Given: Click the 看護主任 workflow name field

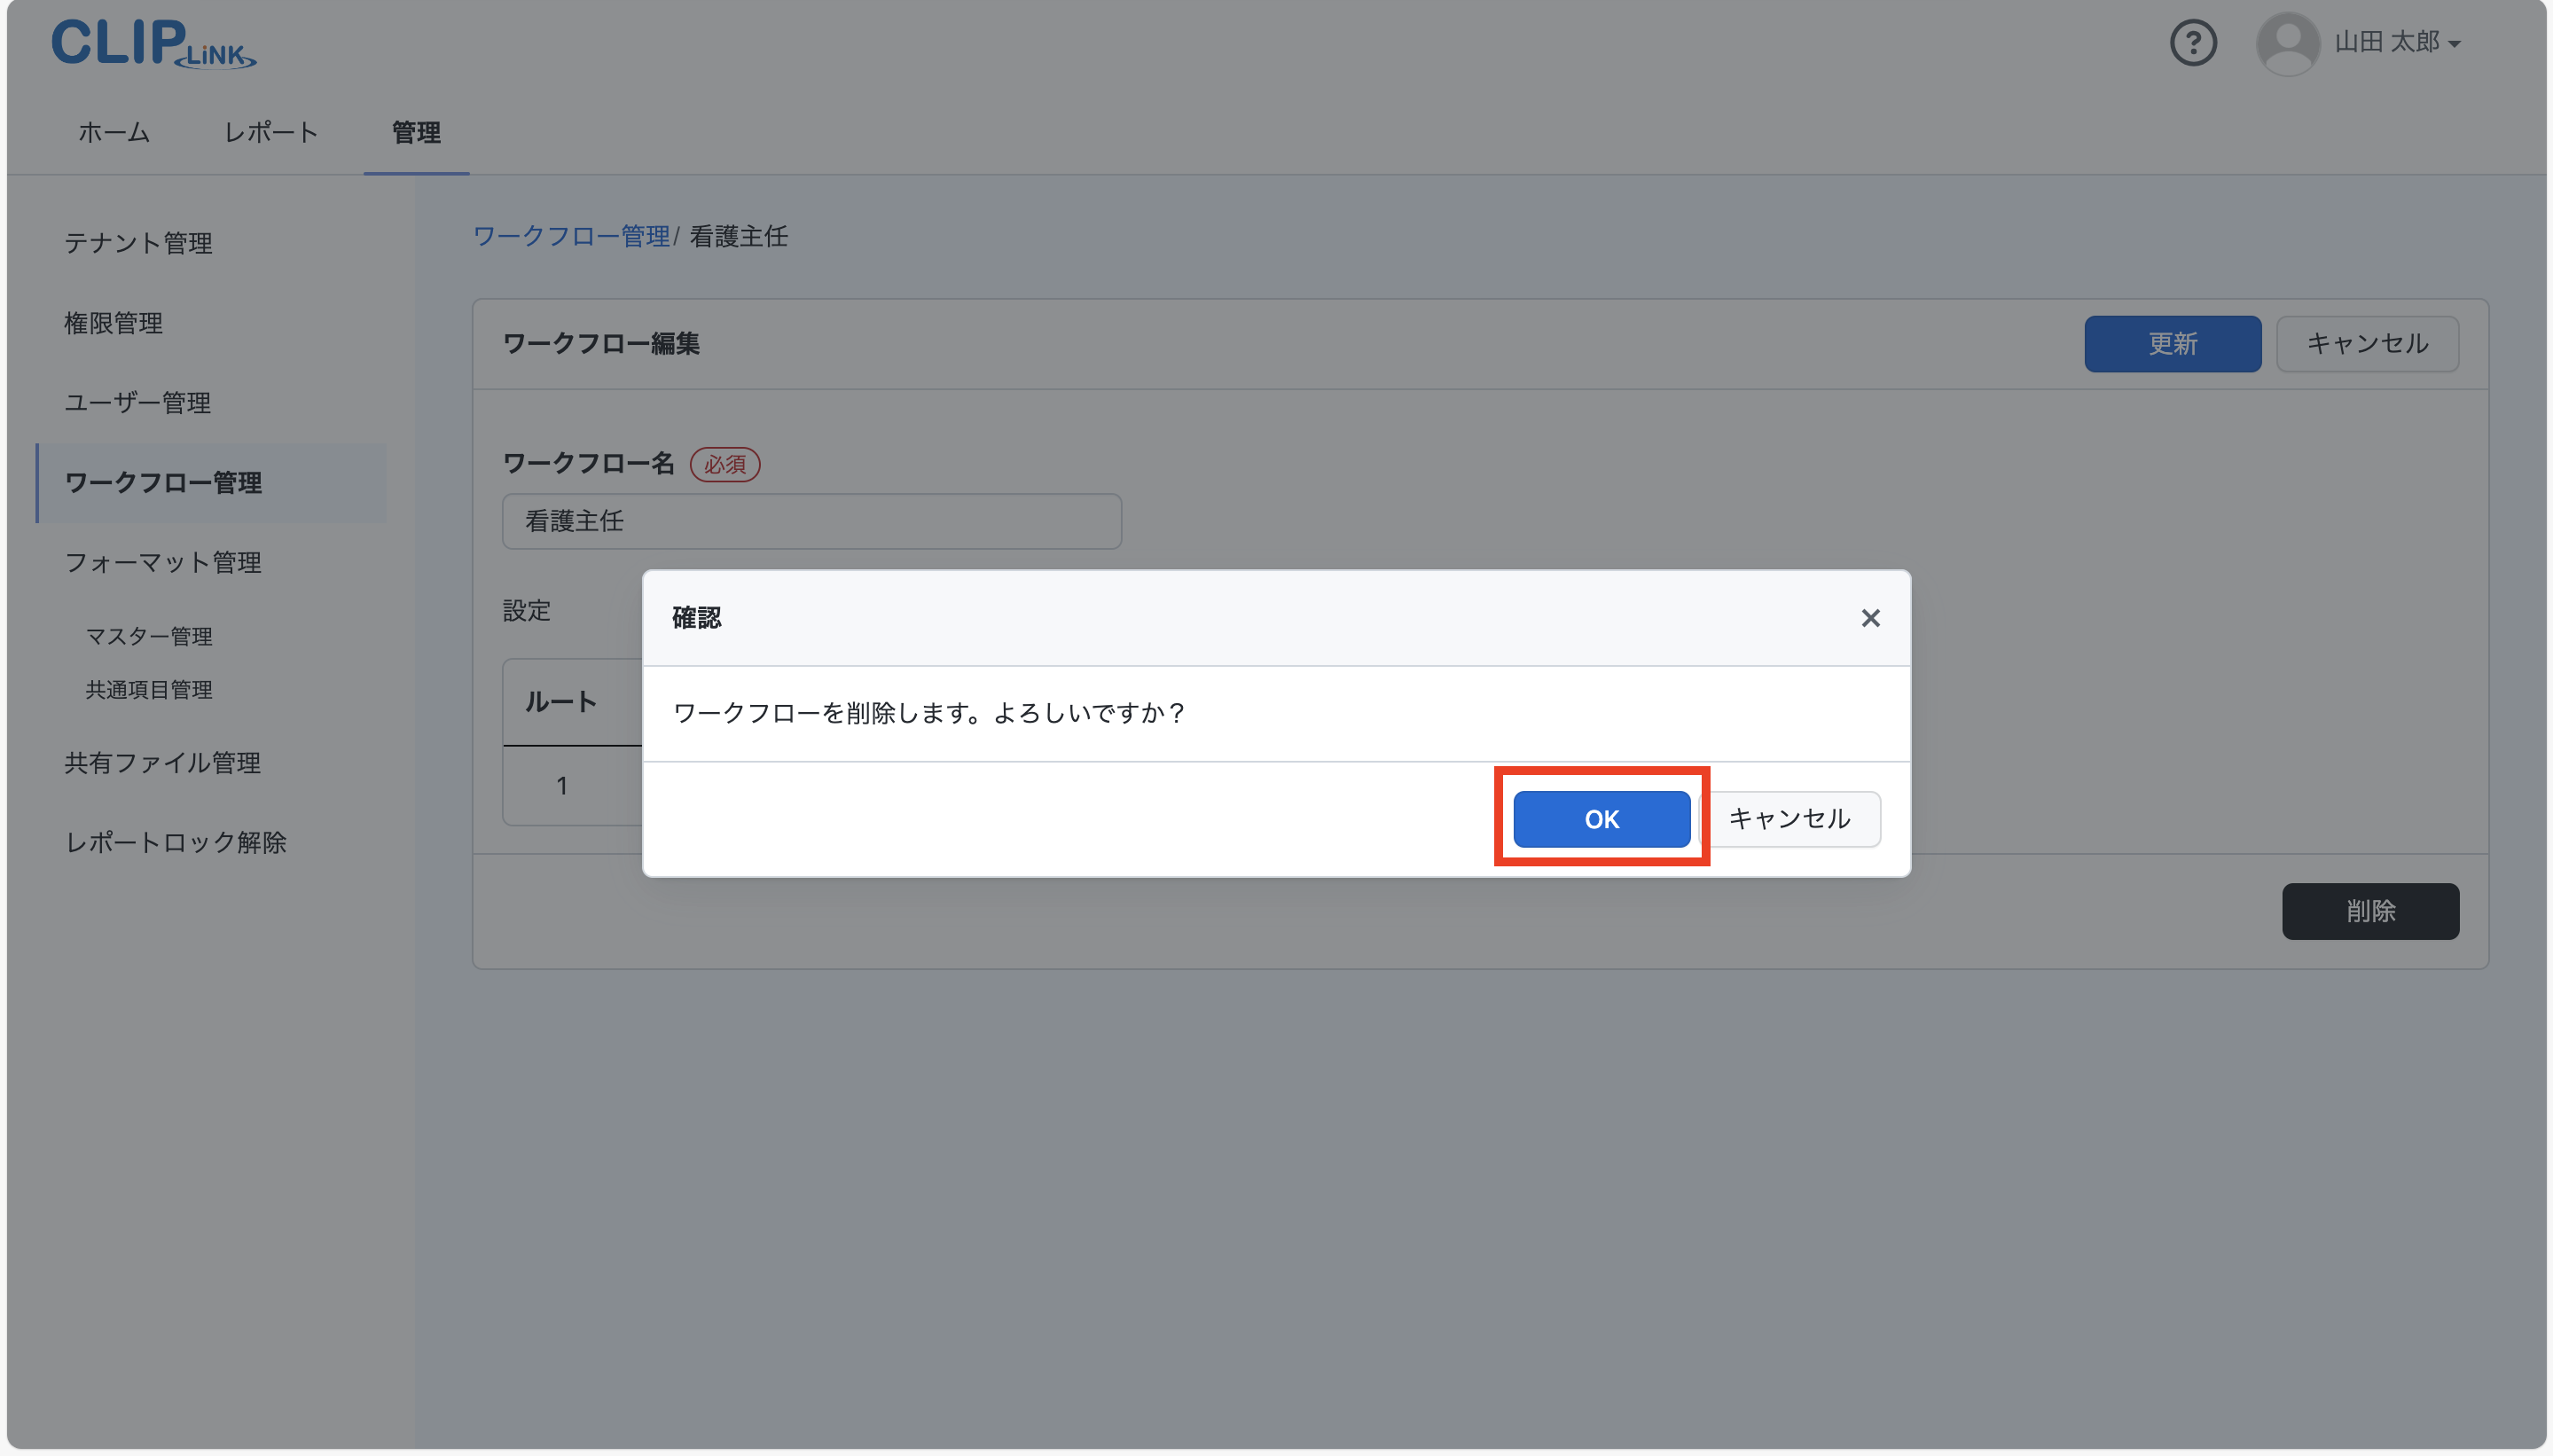Looking at the screenshot, I should 810,521.
